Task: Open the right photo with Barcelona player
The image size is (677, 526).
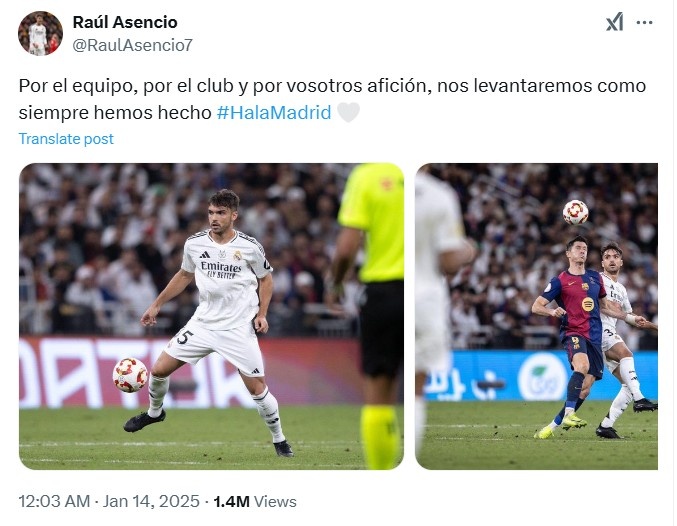Action: pyautogui.click(x=536, y=316)
